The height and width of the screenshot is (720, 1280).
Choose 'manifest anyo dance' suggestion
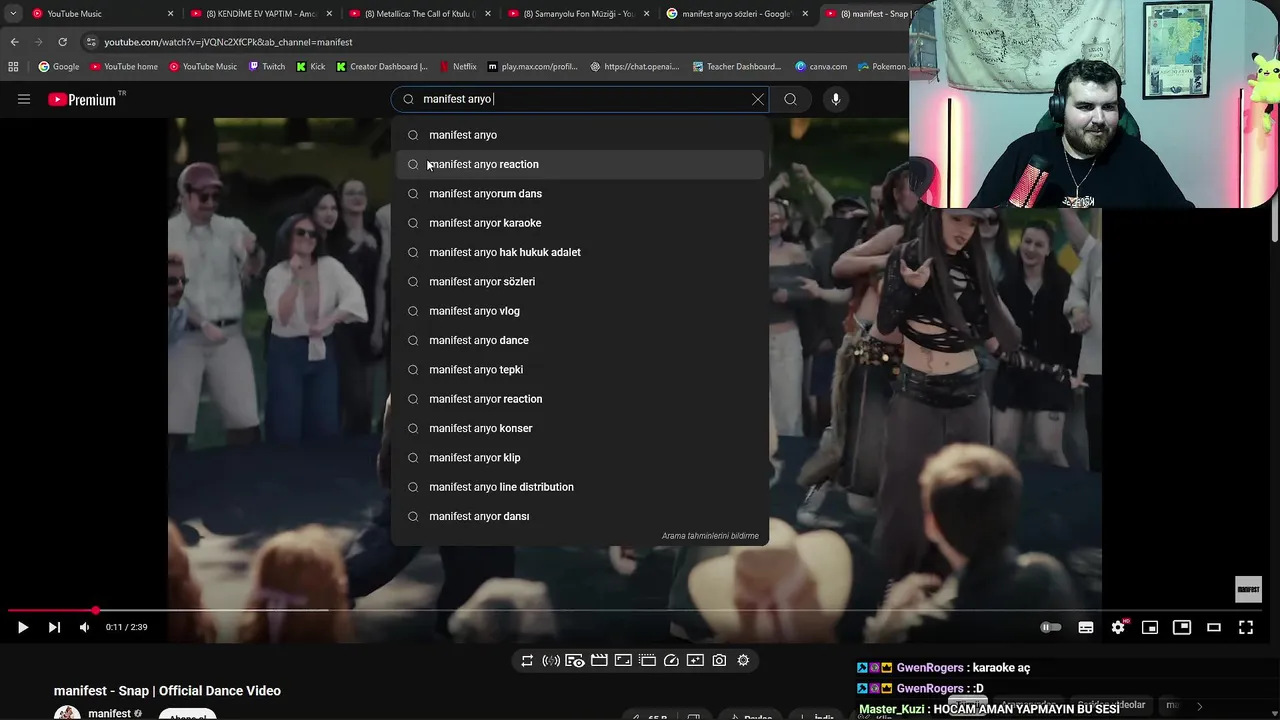pos(580,340)
